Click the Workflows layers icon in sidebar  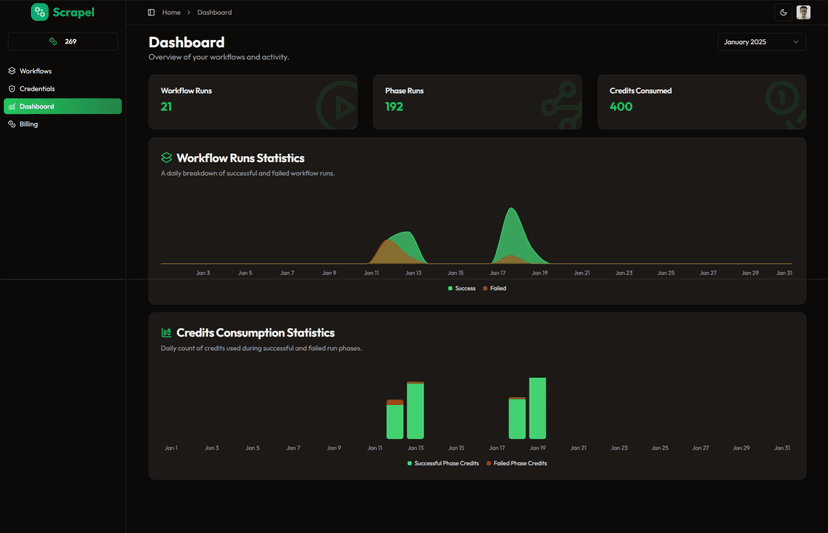tap(12, 71)
